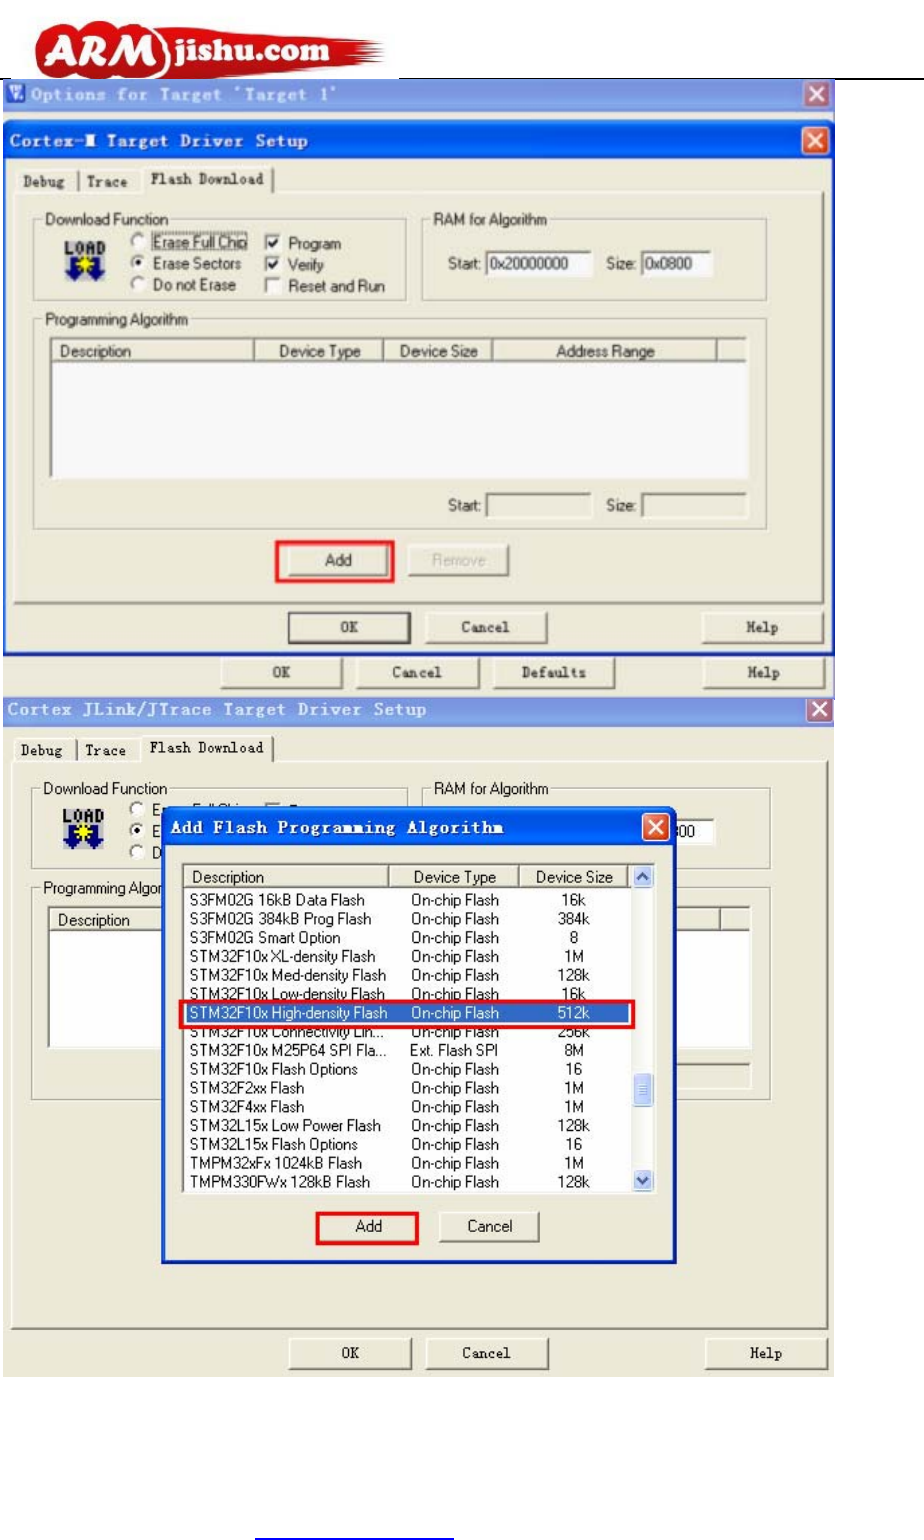
Task: Click the LOAD icon in Cortex-M Target Driver Setup
Action: 85,261
